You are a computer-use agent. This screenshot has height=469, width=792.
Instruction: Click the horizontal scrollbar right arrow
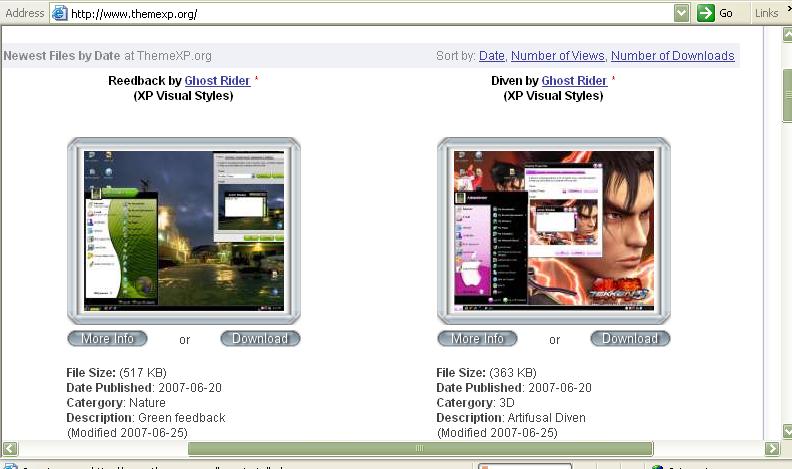click(x=772, y=448)
